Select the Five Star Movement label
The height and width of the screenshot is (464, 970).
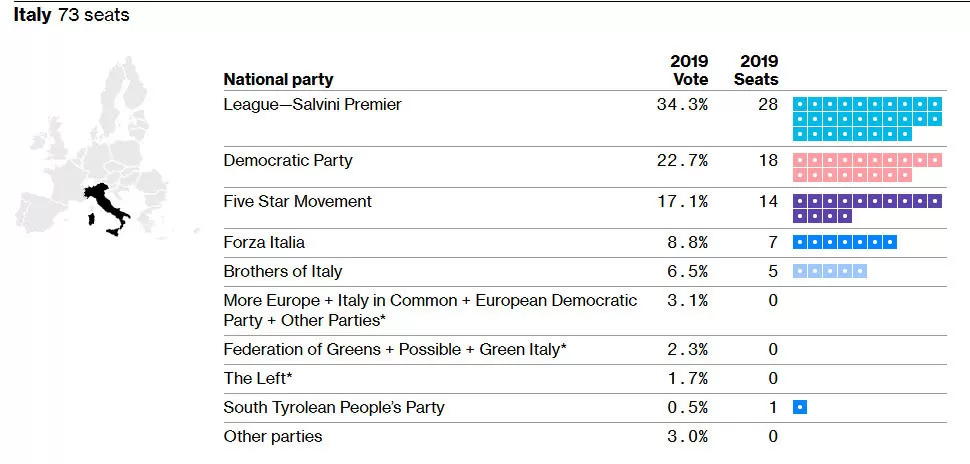pyautogui.click(x=298, y=202)
